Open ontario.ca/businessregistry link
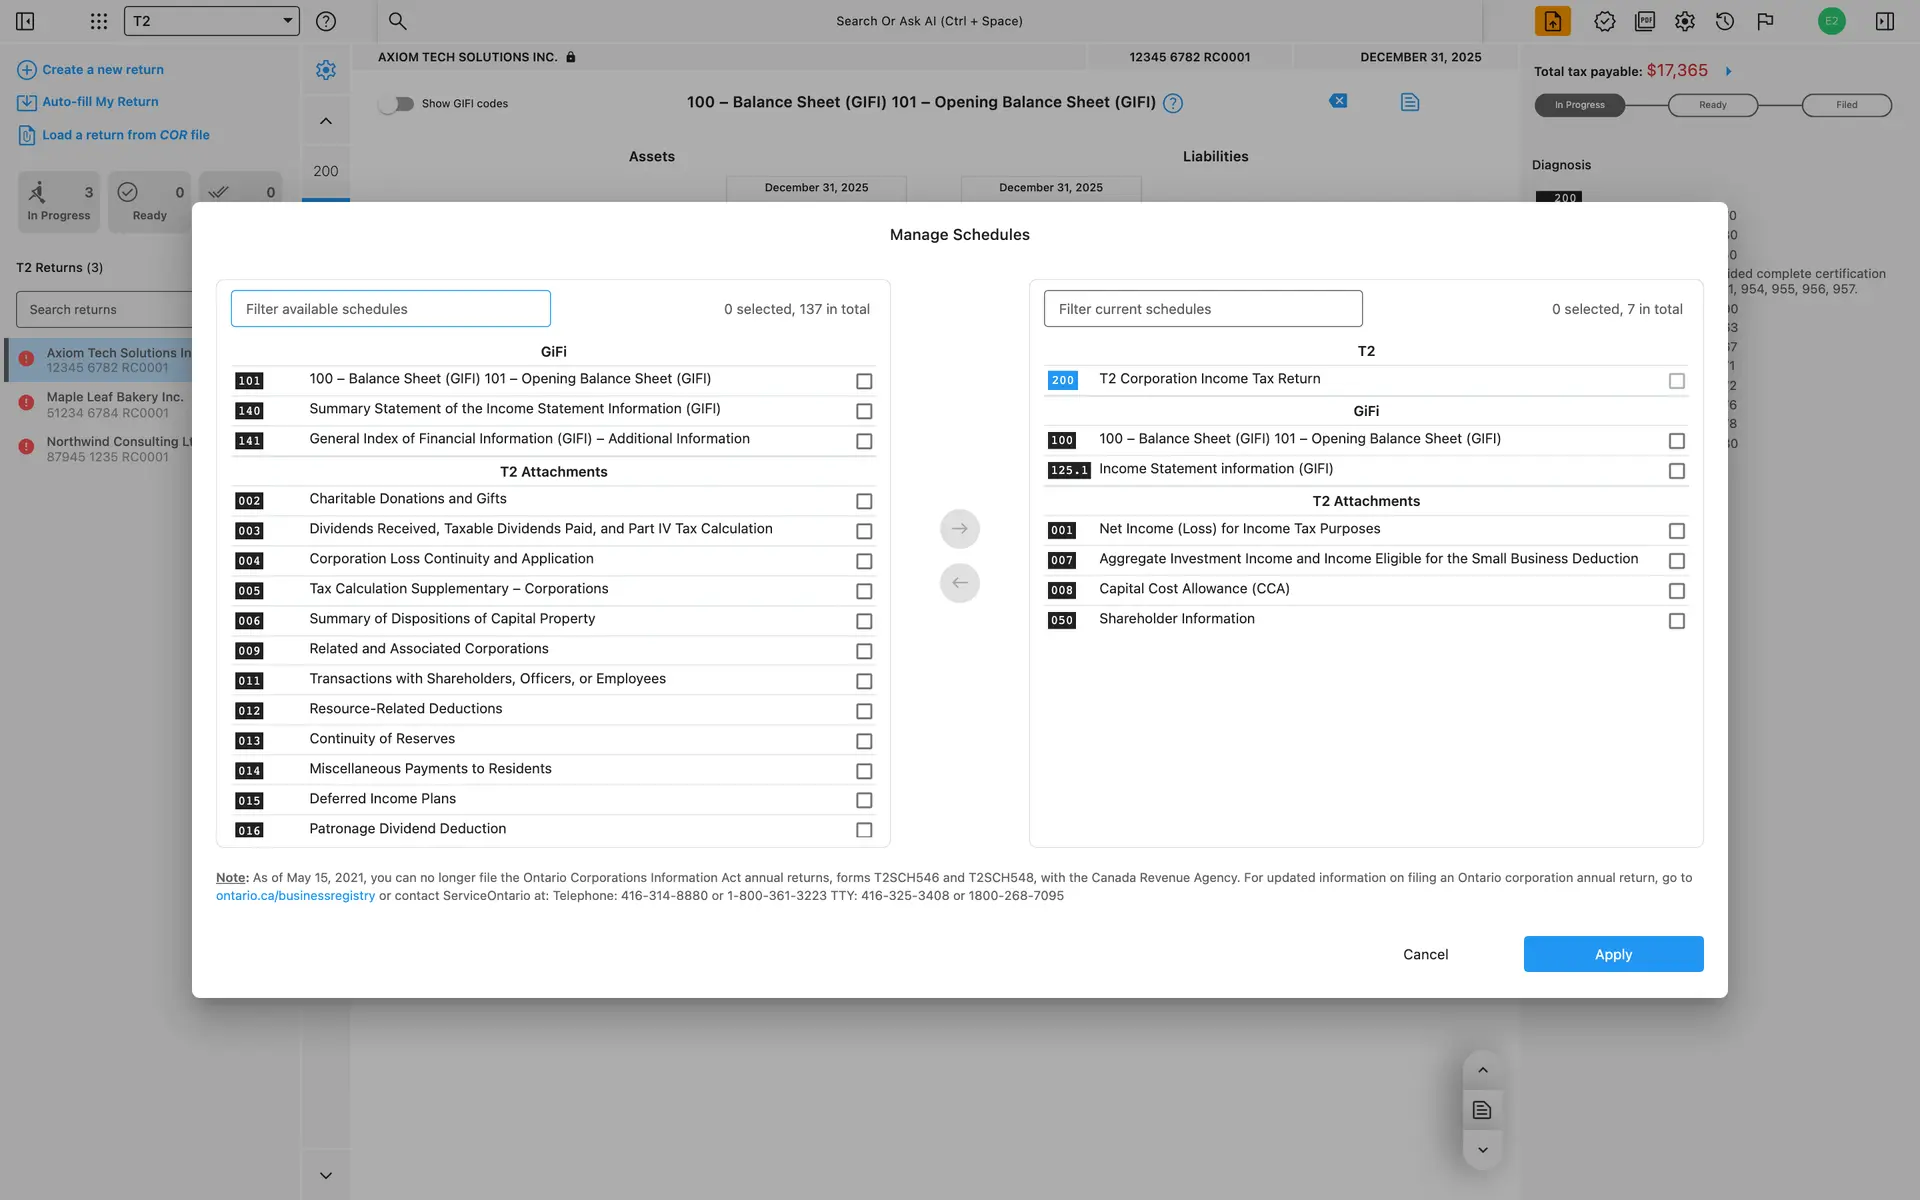 click(x=295, y=896)
